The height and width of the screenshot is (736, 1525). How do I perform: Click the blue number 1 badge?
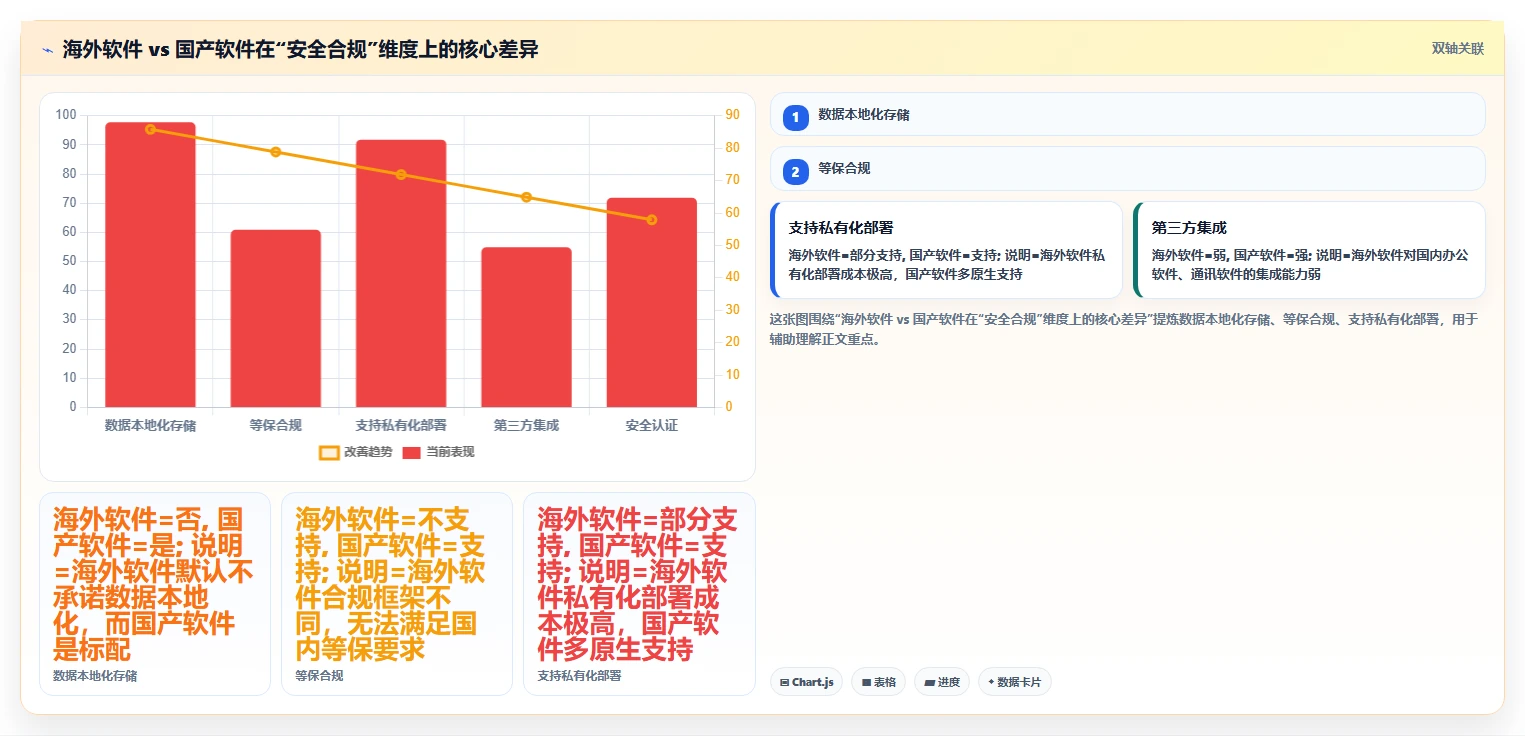pos(795,118)
